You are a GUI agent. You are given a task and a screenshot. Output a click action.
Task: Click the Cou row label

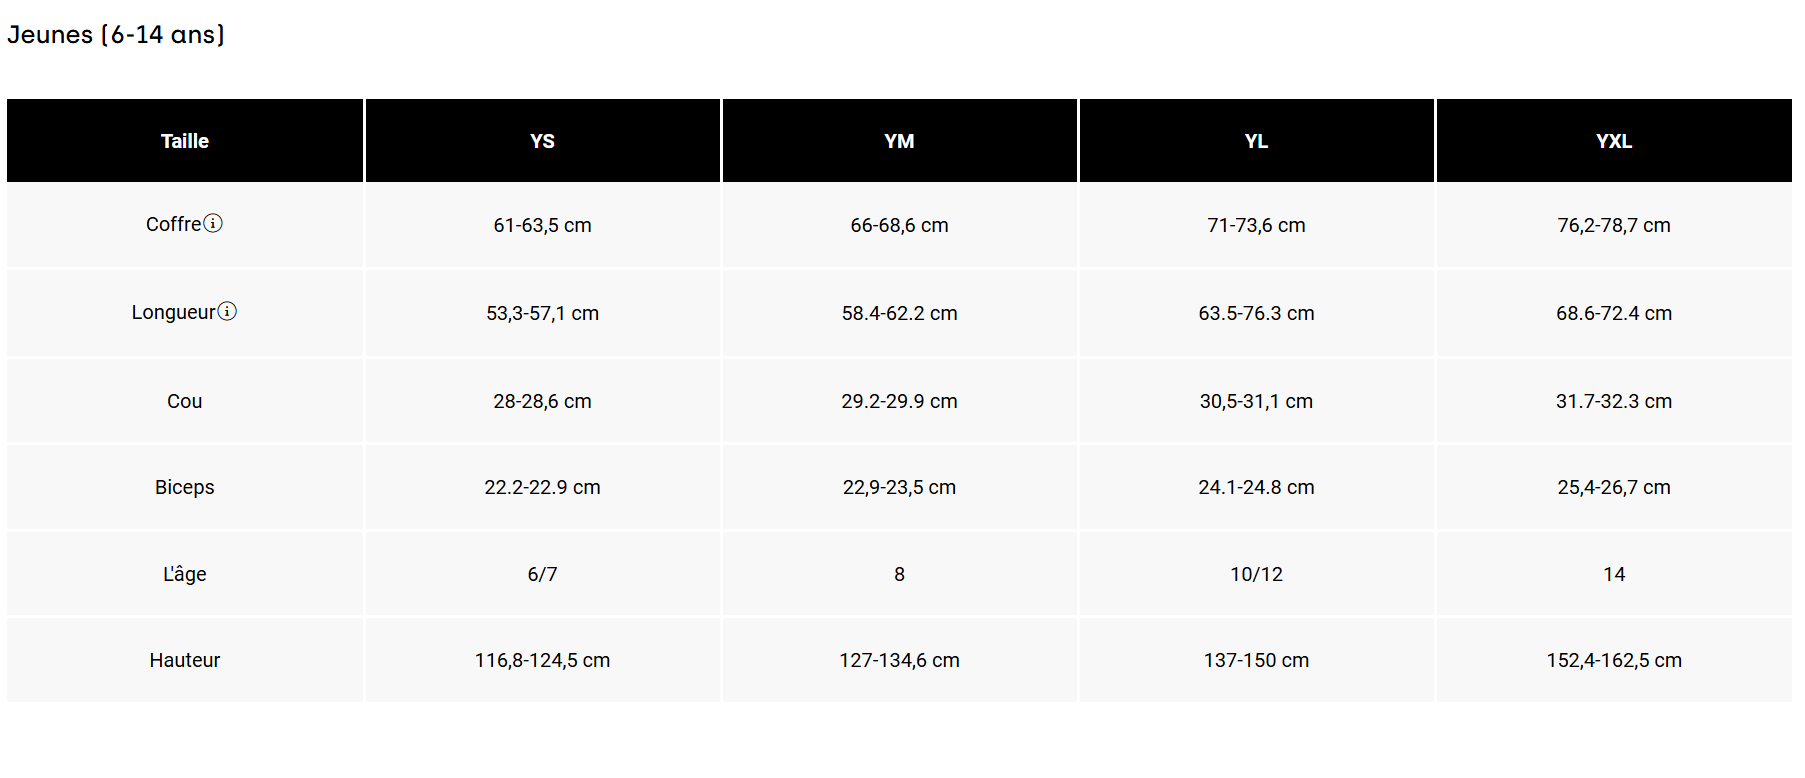185,401
